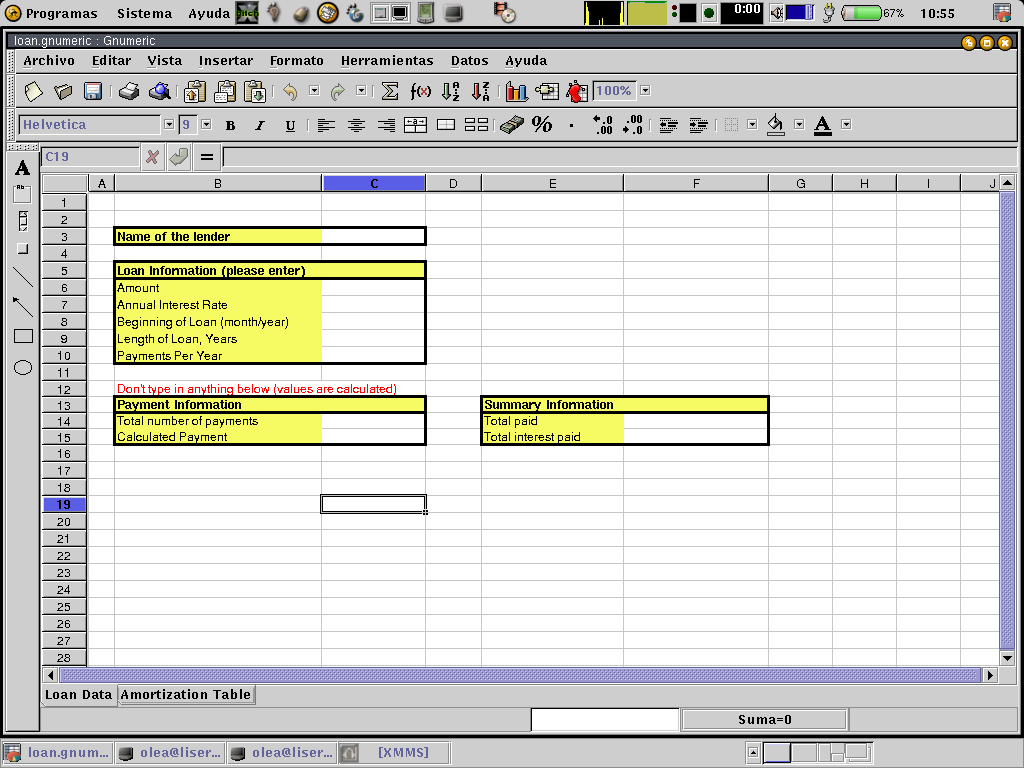The width and height of the screenshot is (1024, 768).
Task: Accept cell entry with the check button
Action: click(x=179, y=157)
